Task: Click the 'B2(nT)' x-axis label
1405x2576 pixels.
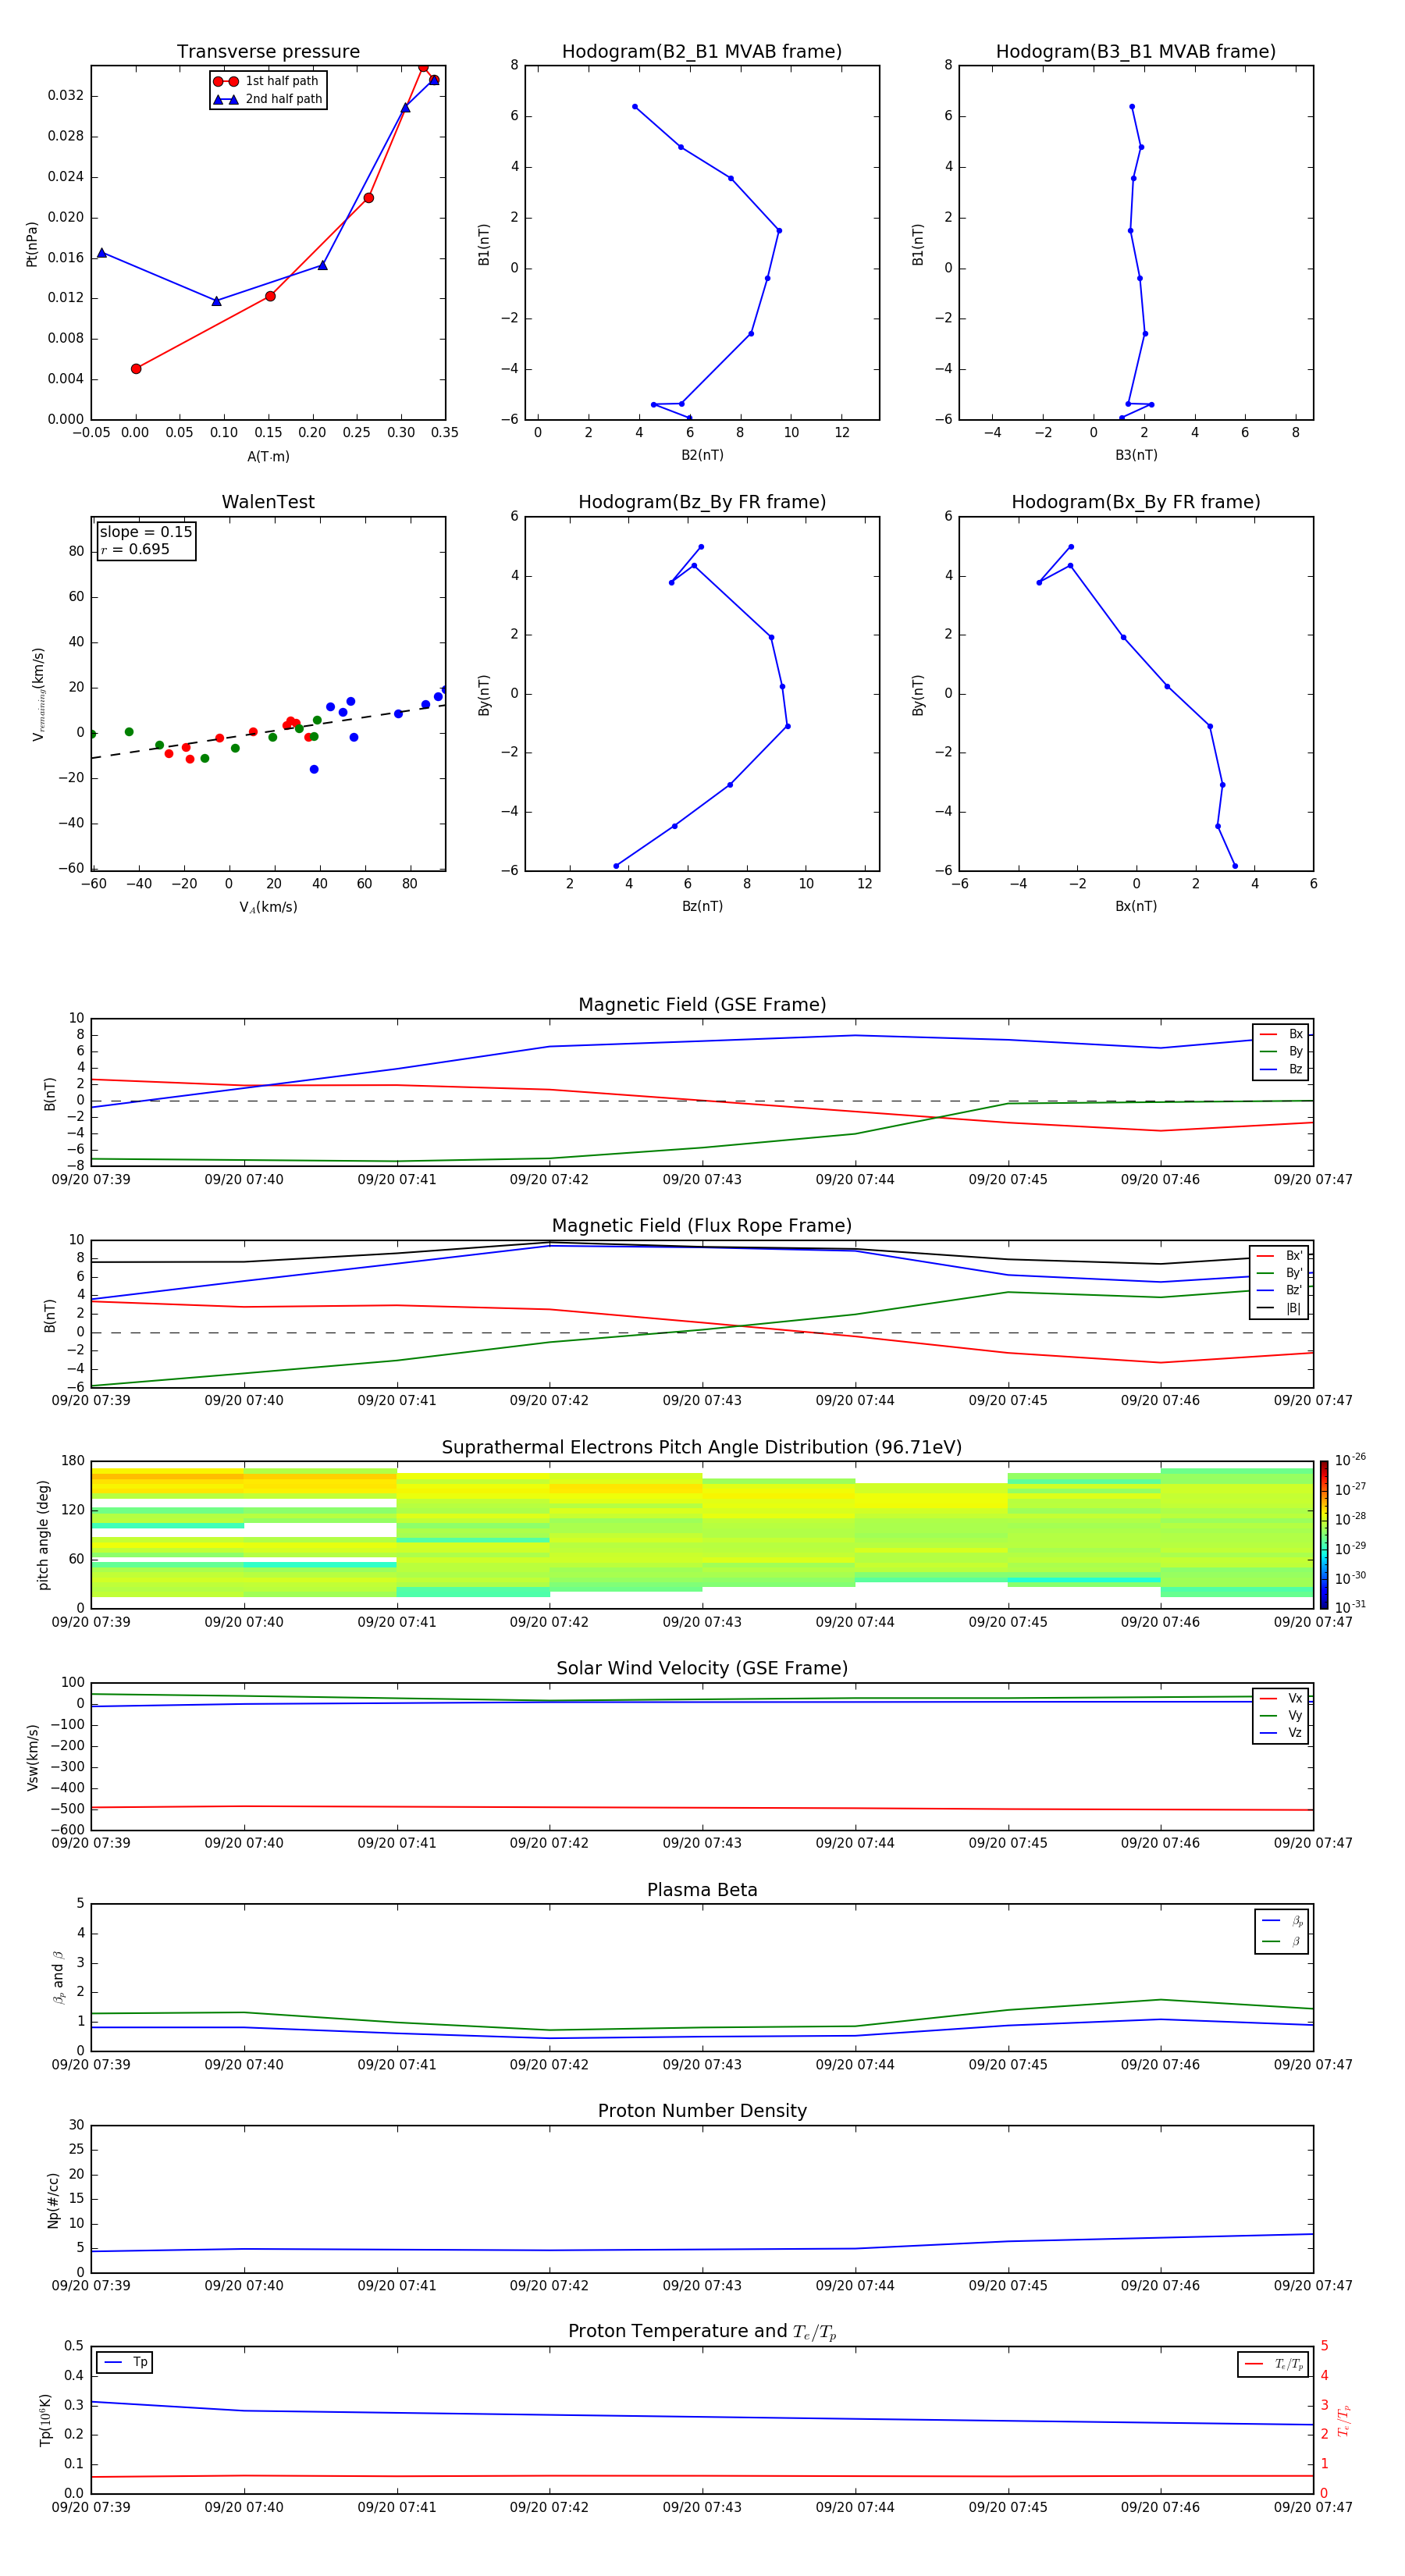Action: coord(702,455)
